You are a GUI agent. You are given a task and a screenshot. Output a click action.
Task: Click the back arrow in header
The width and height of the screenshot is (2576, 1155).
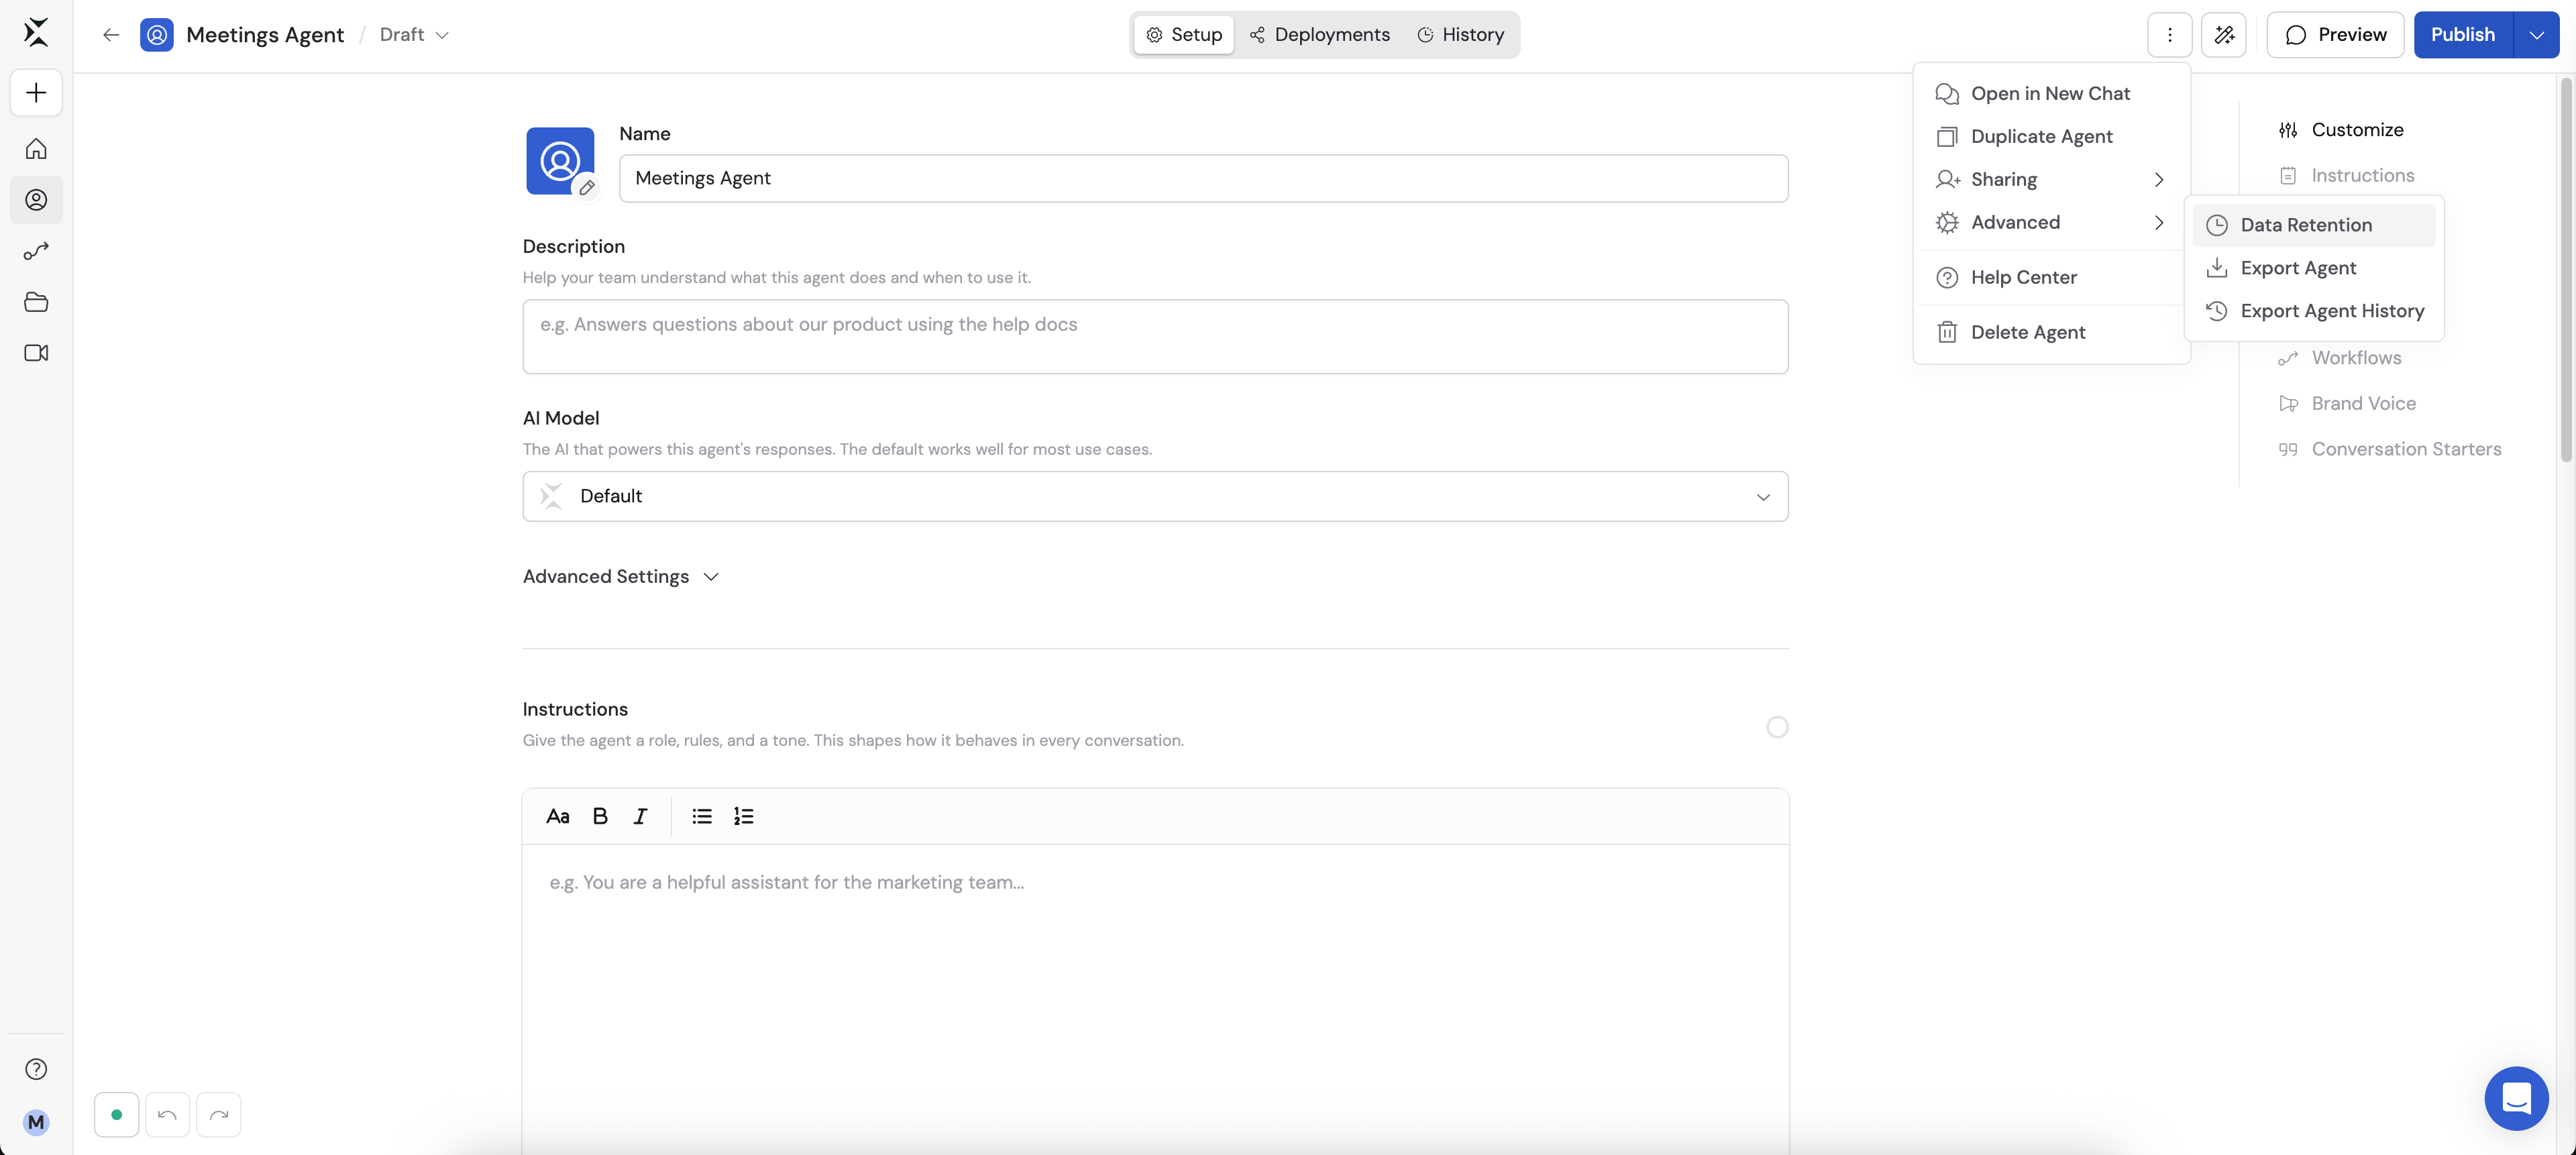pos(111,35)
